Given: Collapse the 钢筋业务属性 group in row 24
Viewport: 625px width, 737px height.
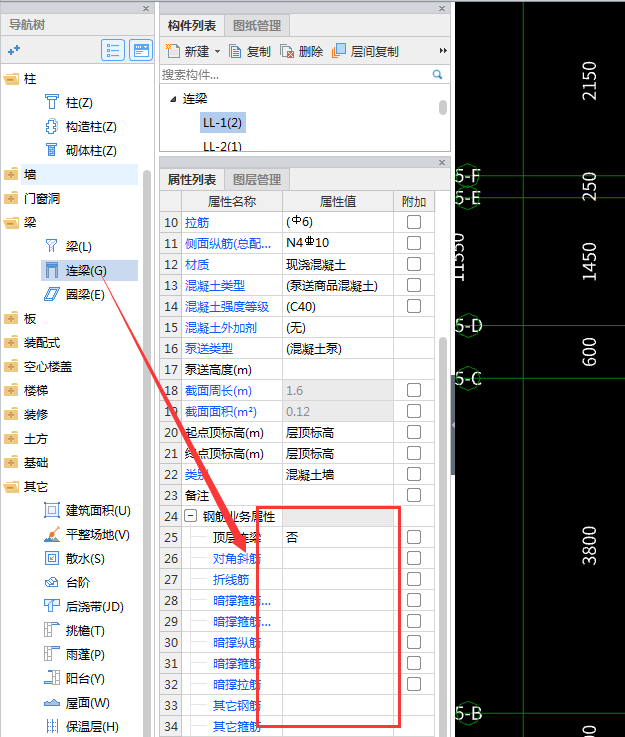Looking at the screenshot, I should point(190,516).
